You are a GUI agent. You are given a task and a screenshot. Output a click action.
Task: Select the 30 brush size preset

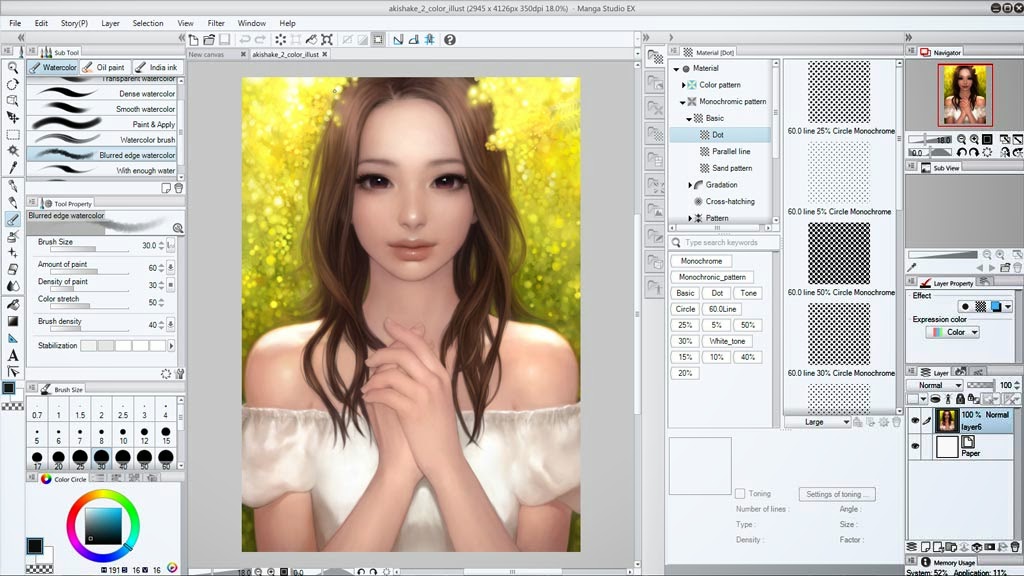point(101,459)
